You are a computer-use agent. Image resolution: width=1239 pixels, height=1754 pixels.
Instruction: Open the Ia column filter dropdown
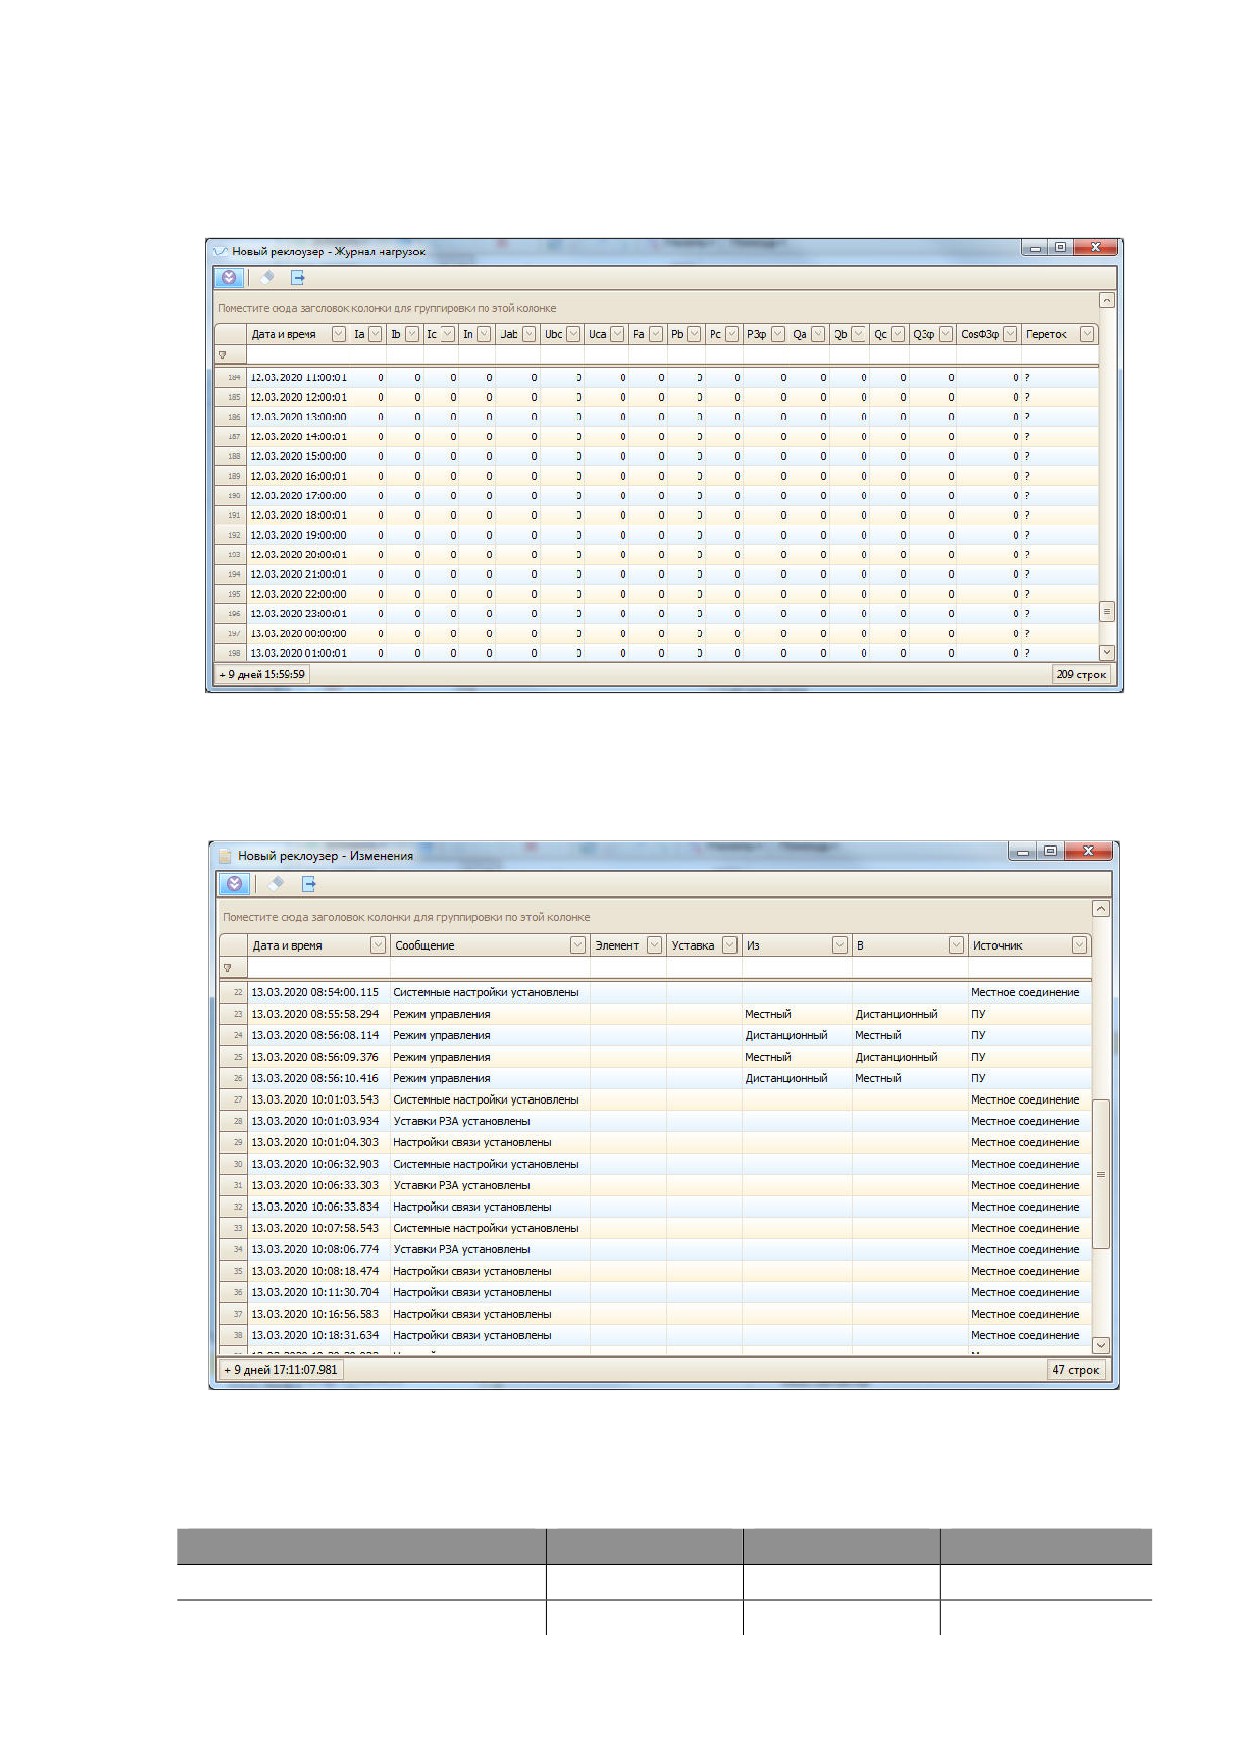(x=375, y=334)
